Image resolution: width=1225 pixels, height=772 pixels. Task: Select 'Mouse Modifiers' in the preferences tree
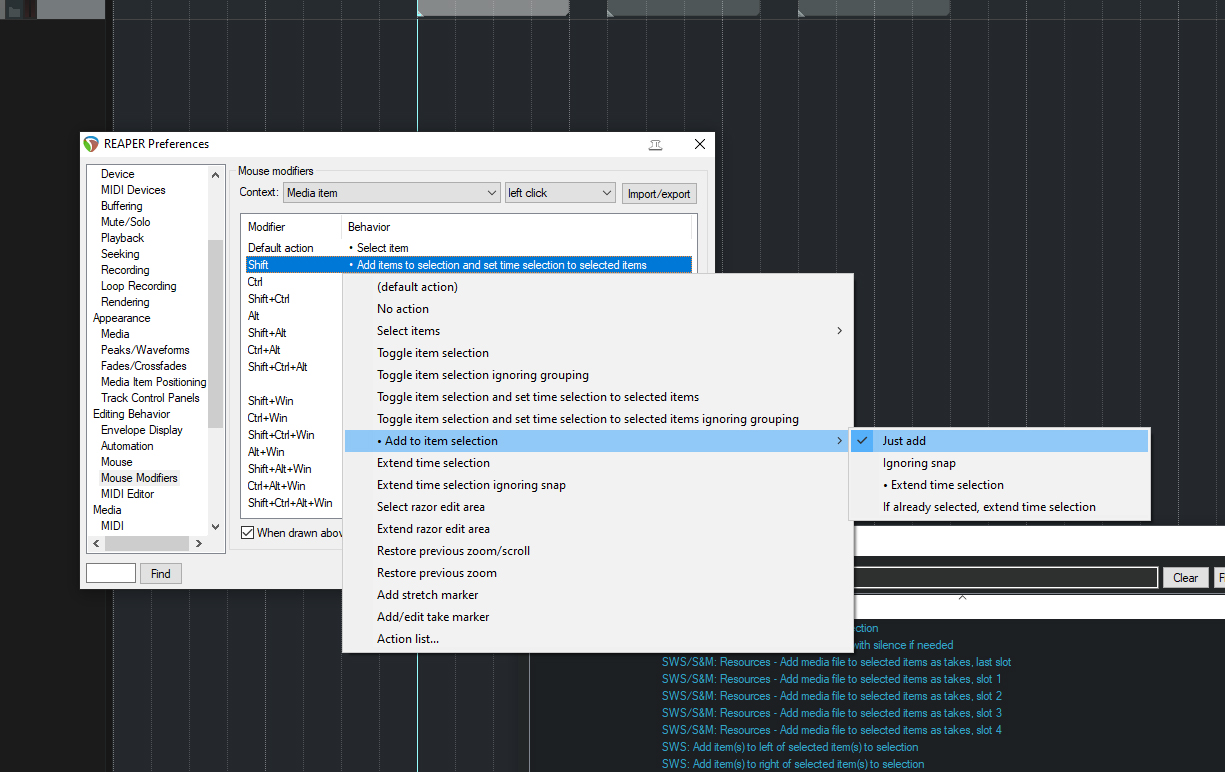(139, 478)
